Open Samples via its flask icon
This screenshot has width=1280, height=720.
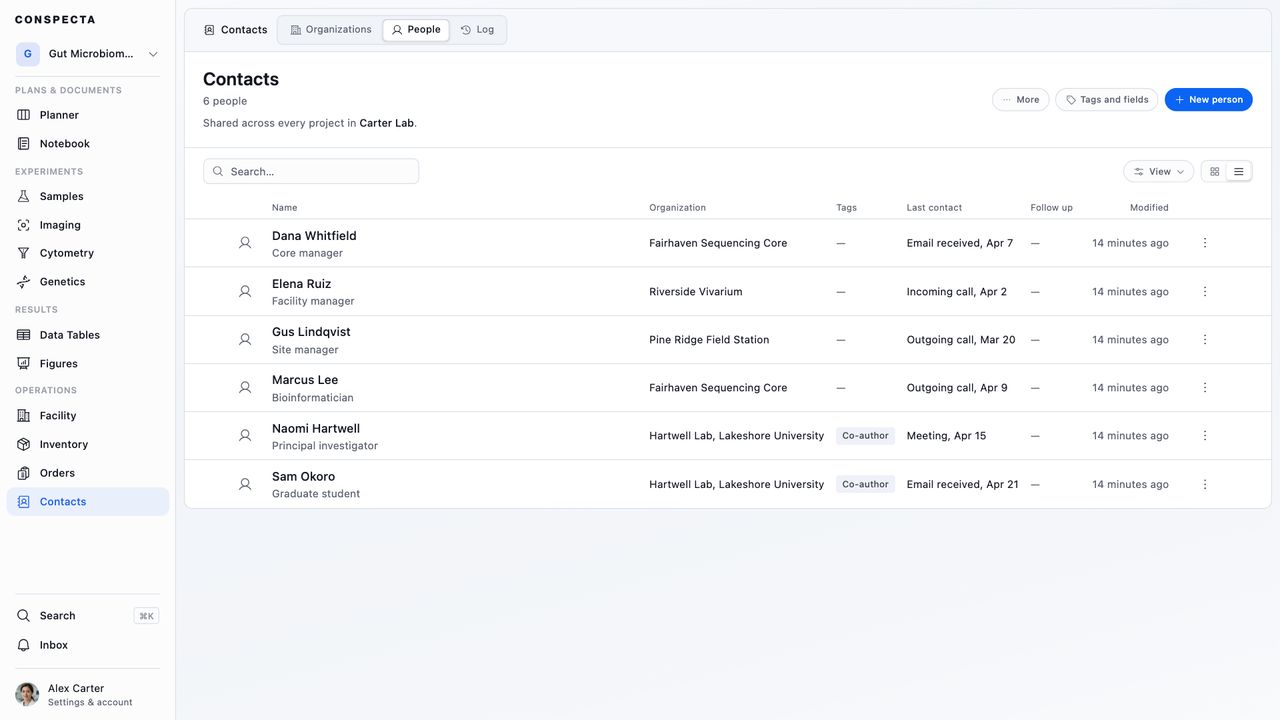[24, 197]
